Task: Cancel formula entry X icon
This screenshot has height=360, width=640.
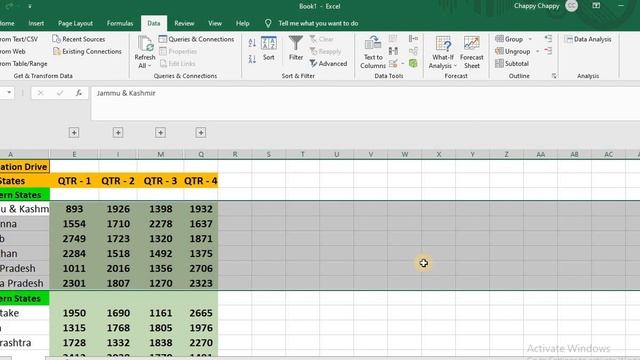Action: click(40, 93)
